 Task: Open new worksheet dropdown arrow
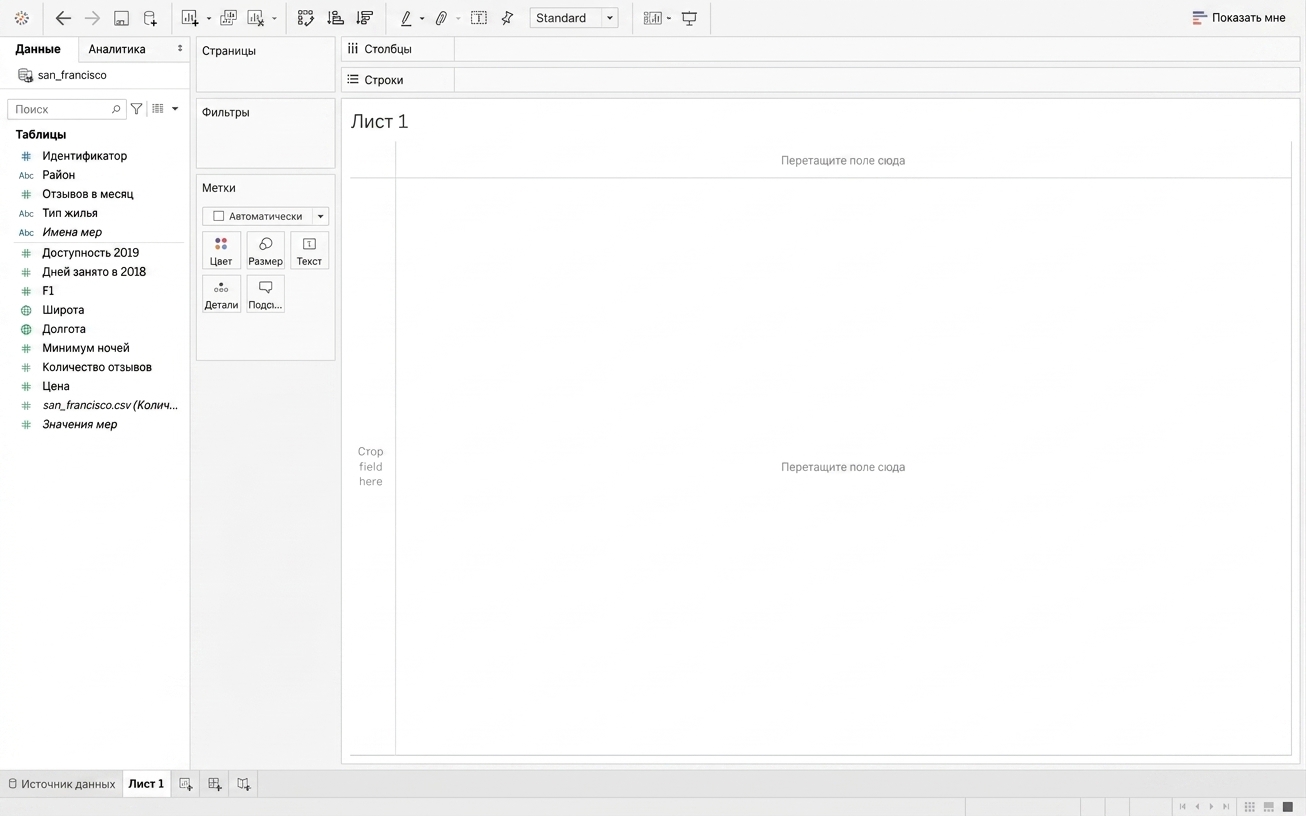click(208, 19)
